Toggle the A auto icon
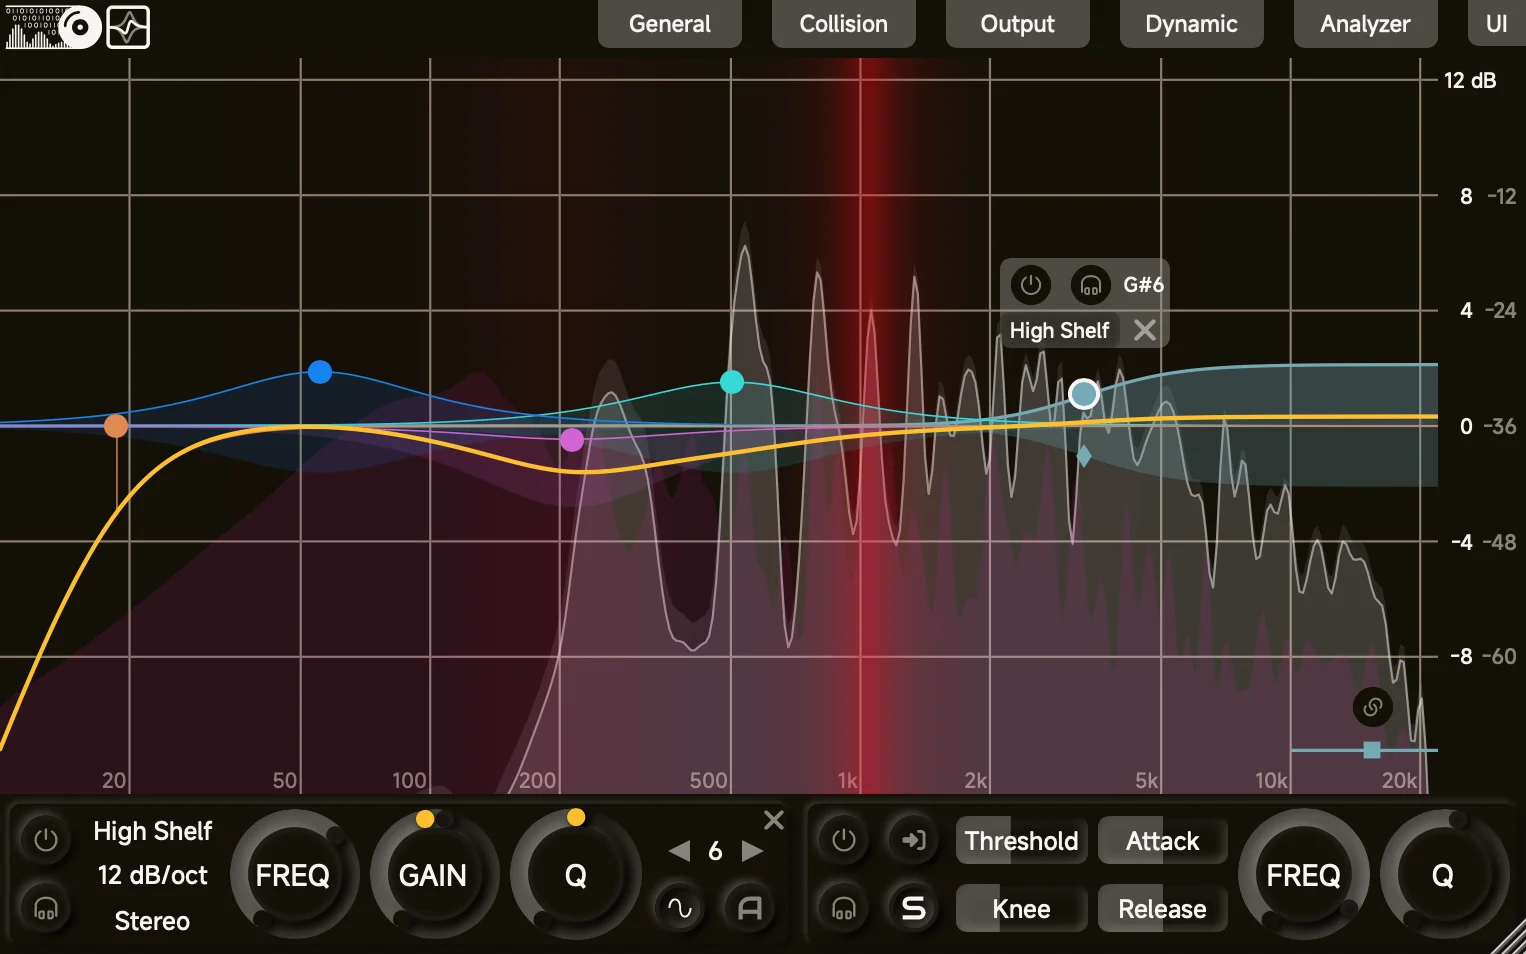The height and width of the screenshot is (954, 1526). click(750, 908)
